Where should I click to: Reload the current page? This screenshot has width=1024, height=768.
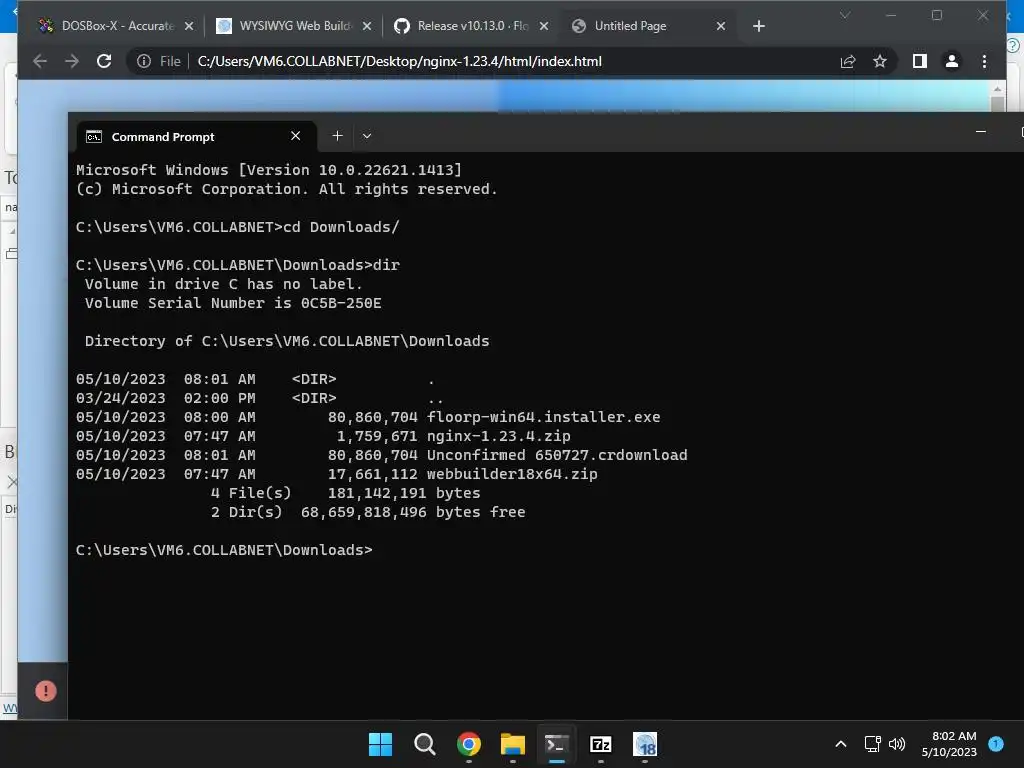click(x=104, y=61)
